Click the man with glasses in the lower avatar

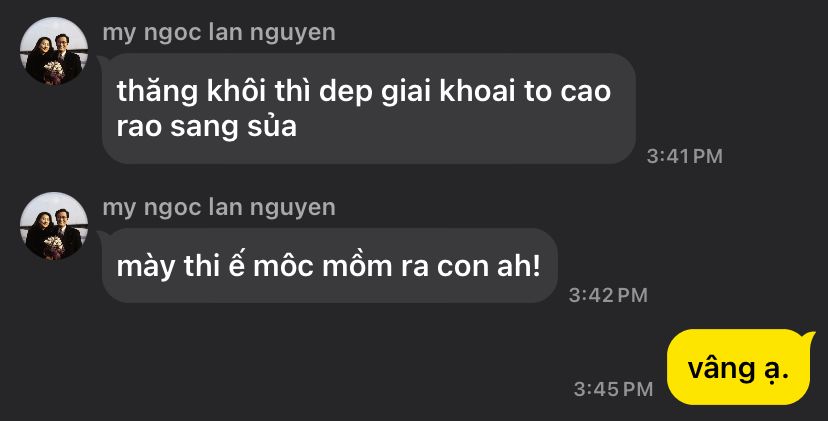click(65, 231)
